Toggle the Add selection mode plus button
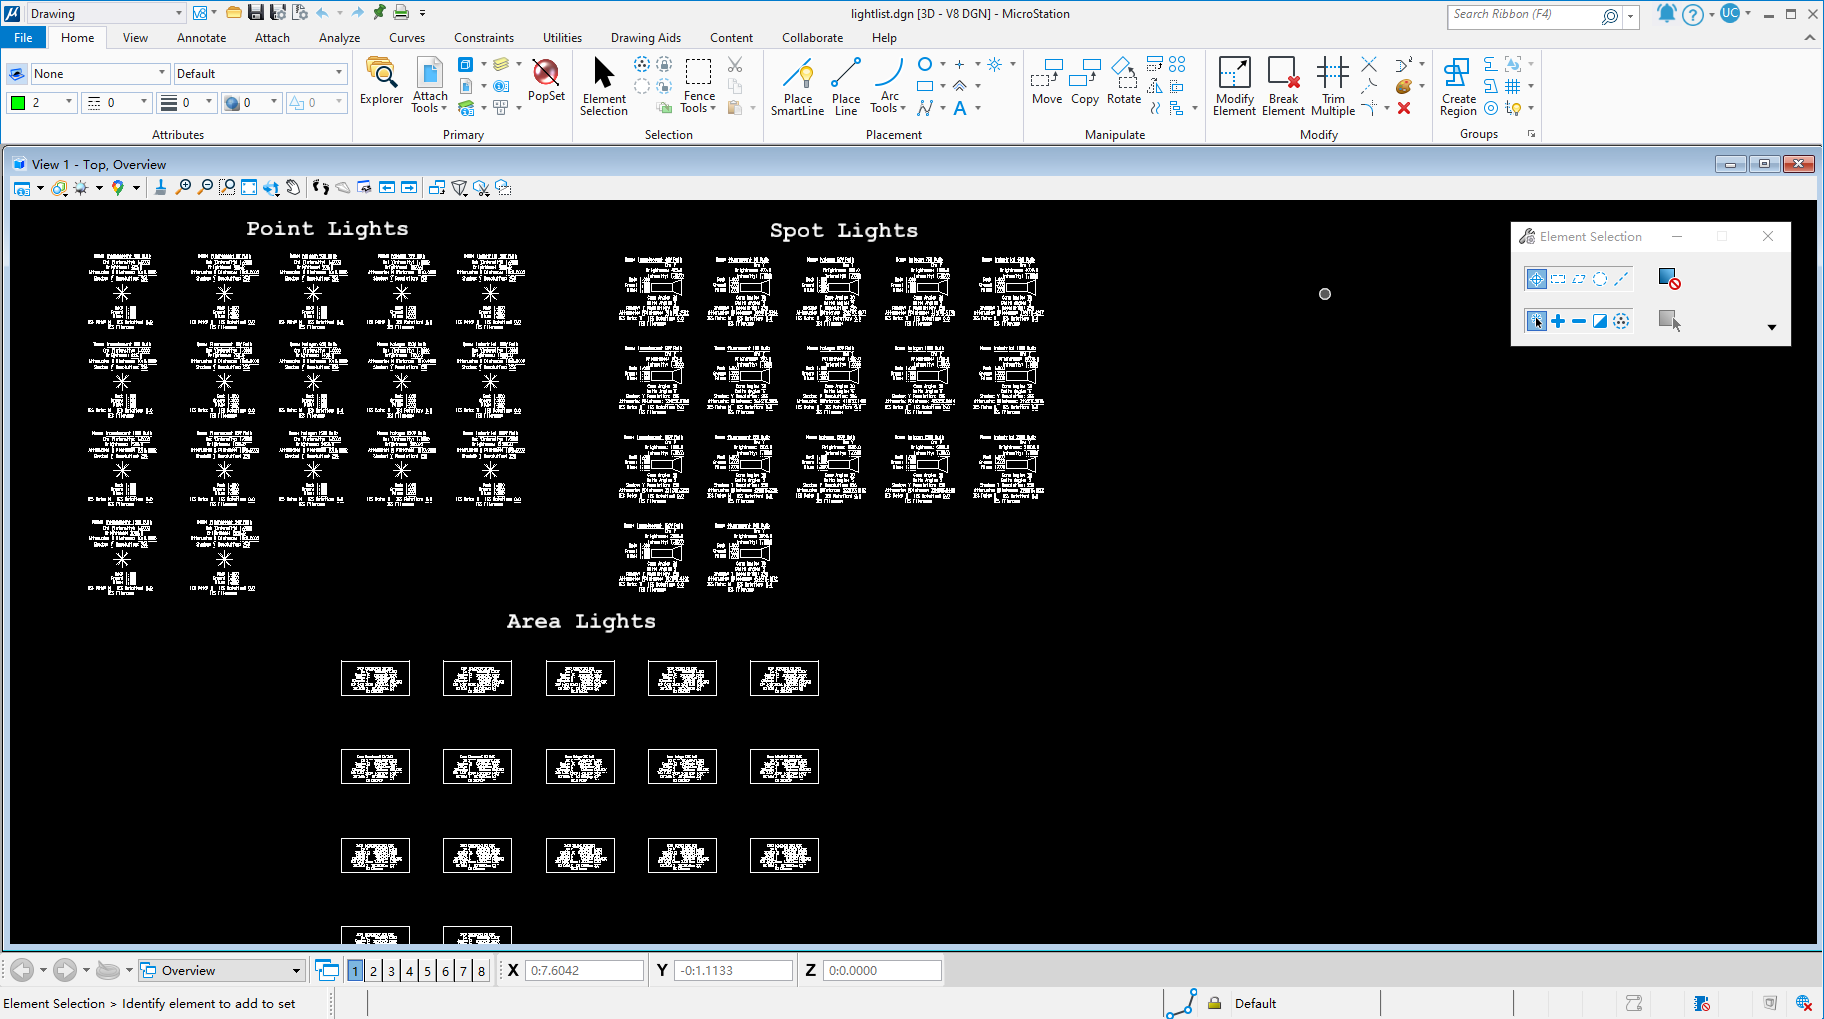The image size is (1824, 1019). tap(1558, 322)
